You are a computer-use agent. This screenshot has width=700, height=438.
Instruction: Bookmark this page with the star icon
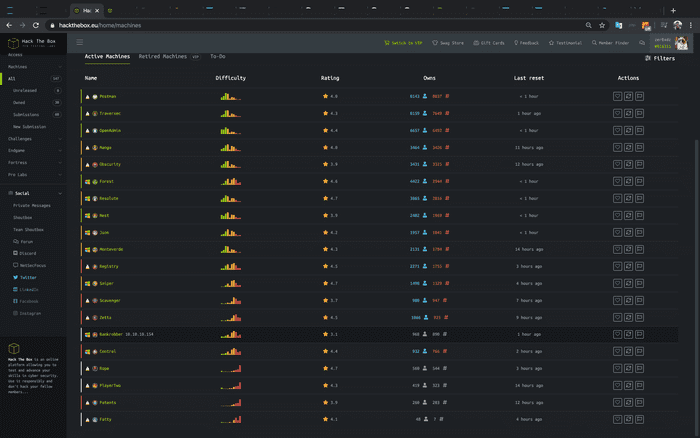coord(601,25)
